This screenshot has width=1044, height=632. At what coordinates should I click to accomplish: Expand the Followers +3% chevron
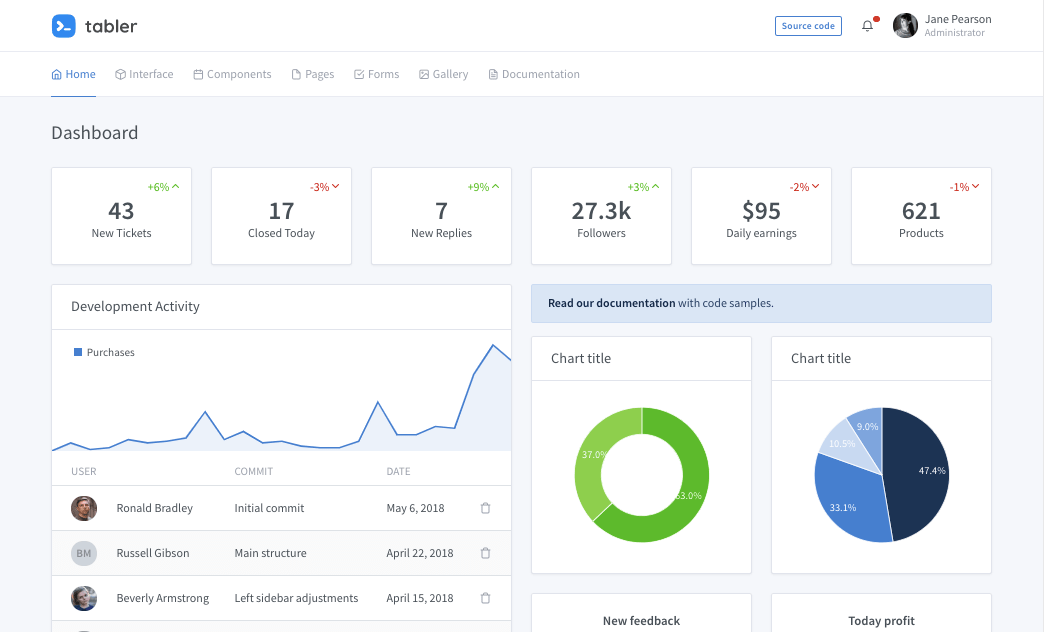[654, 186]
